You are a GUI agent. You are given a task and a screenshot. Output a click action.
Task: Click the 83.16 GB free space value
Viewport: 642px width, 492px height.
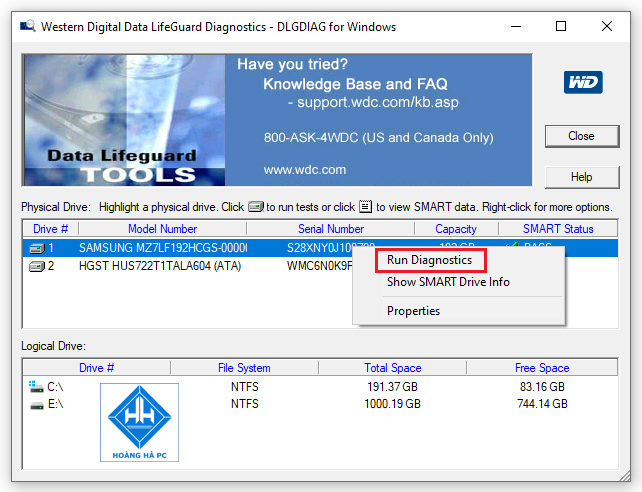[x=542, y=387]
